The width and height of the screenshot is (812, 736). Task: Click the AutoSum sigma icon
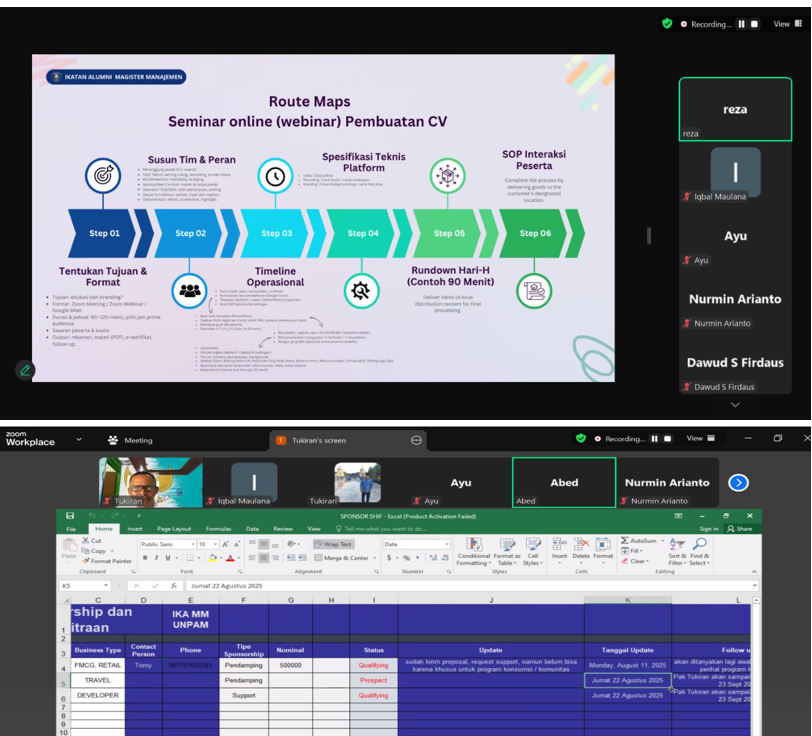click(x=625, y=540)
